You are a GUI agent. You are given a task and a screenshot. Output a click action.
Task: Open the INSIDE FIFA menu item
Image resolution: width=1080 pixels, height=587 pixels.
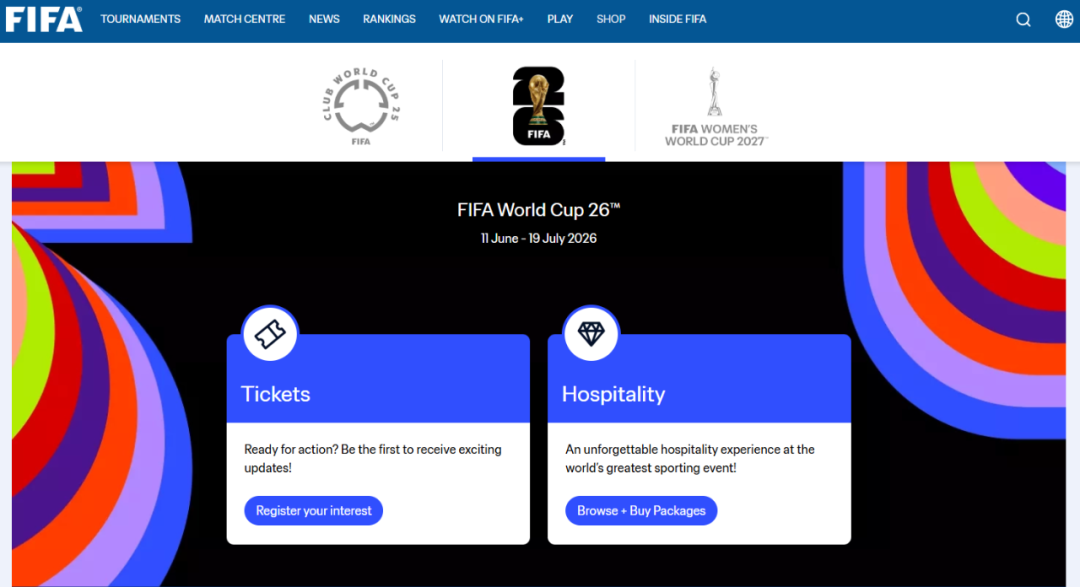[678, 19]
